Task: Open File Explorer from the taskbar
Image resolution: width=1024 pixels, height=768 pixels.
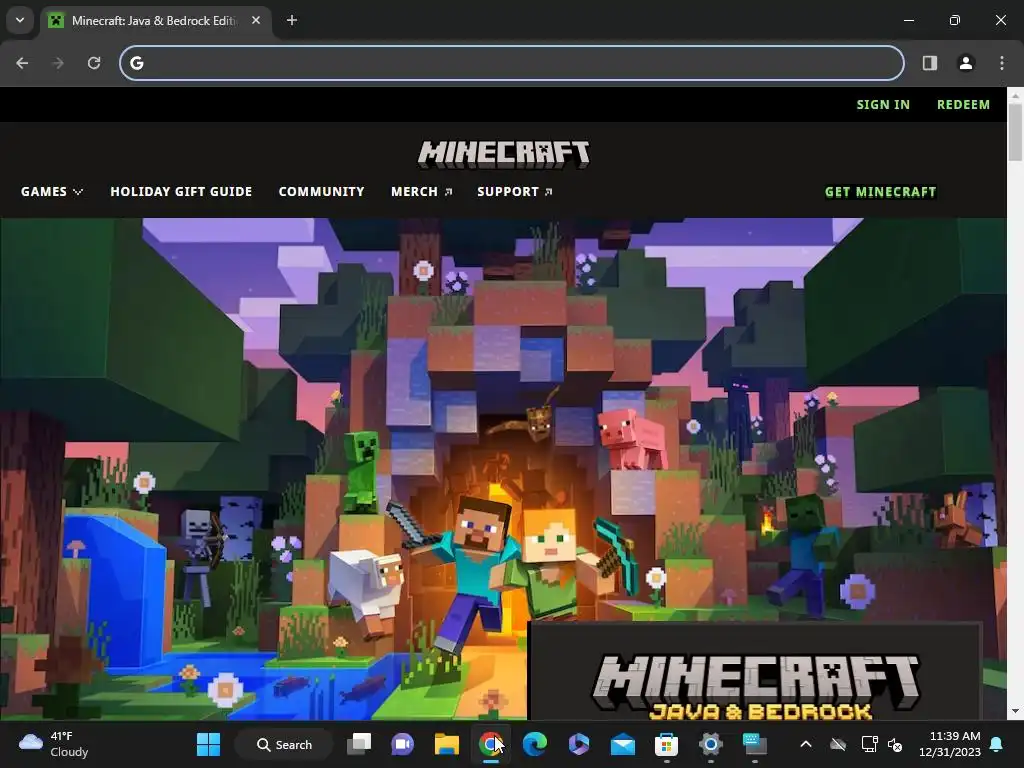Action: point(447,744)
